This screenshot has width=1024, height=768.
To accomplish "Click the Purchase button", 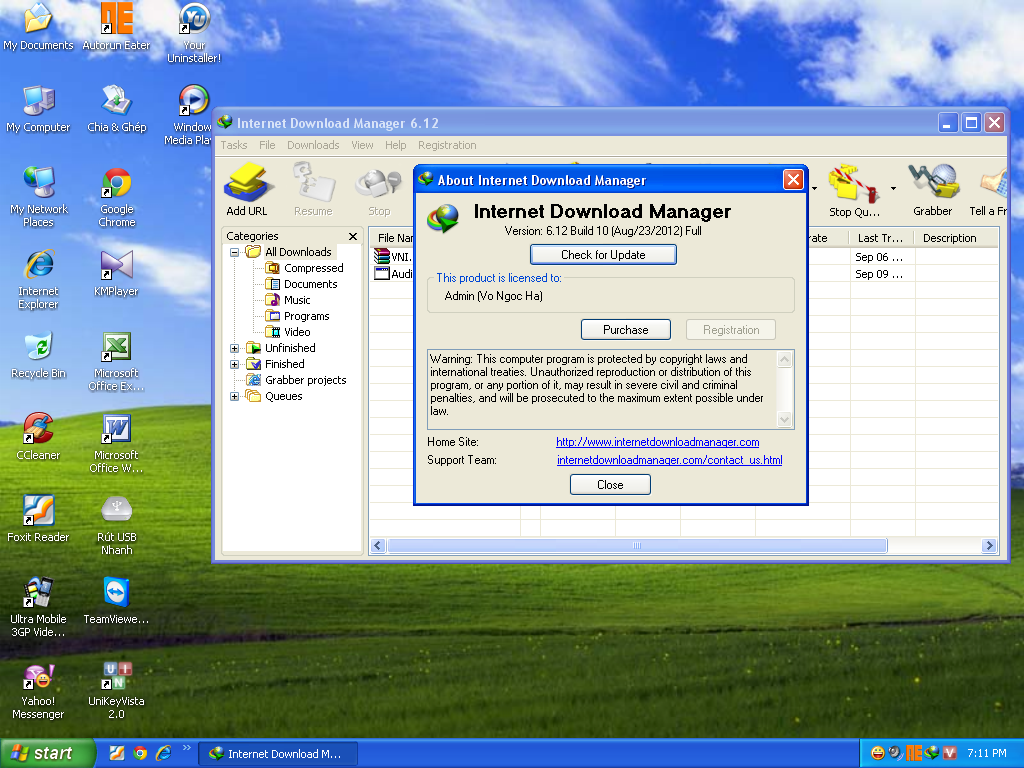I will 626,330.
